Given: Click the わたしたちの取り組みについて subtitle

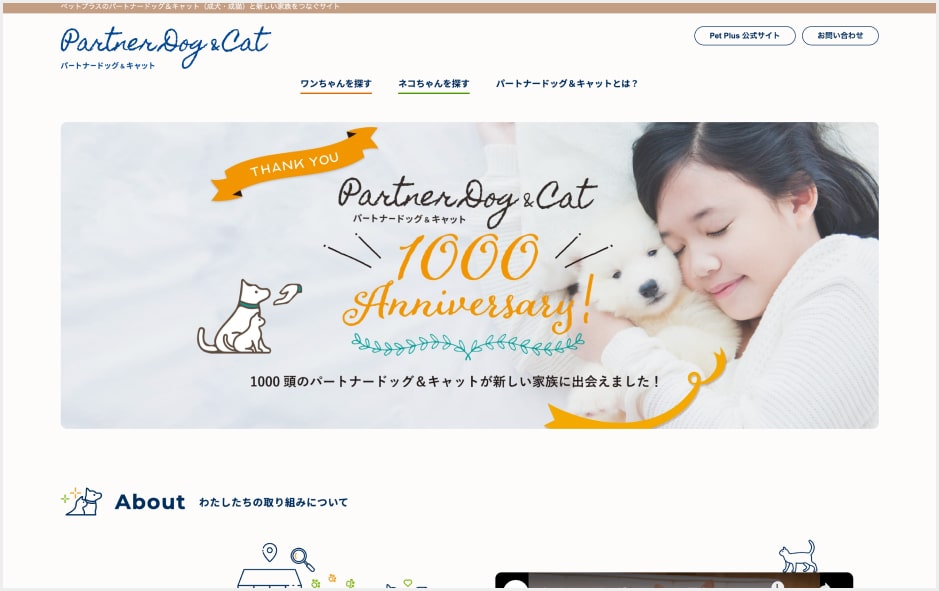Looking at the screenshot, I should coord(273,502).
